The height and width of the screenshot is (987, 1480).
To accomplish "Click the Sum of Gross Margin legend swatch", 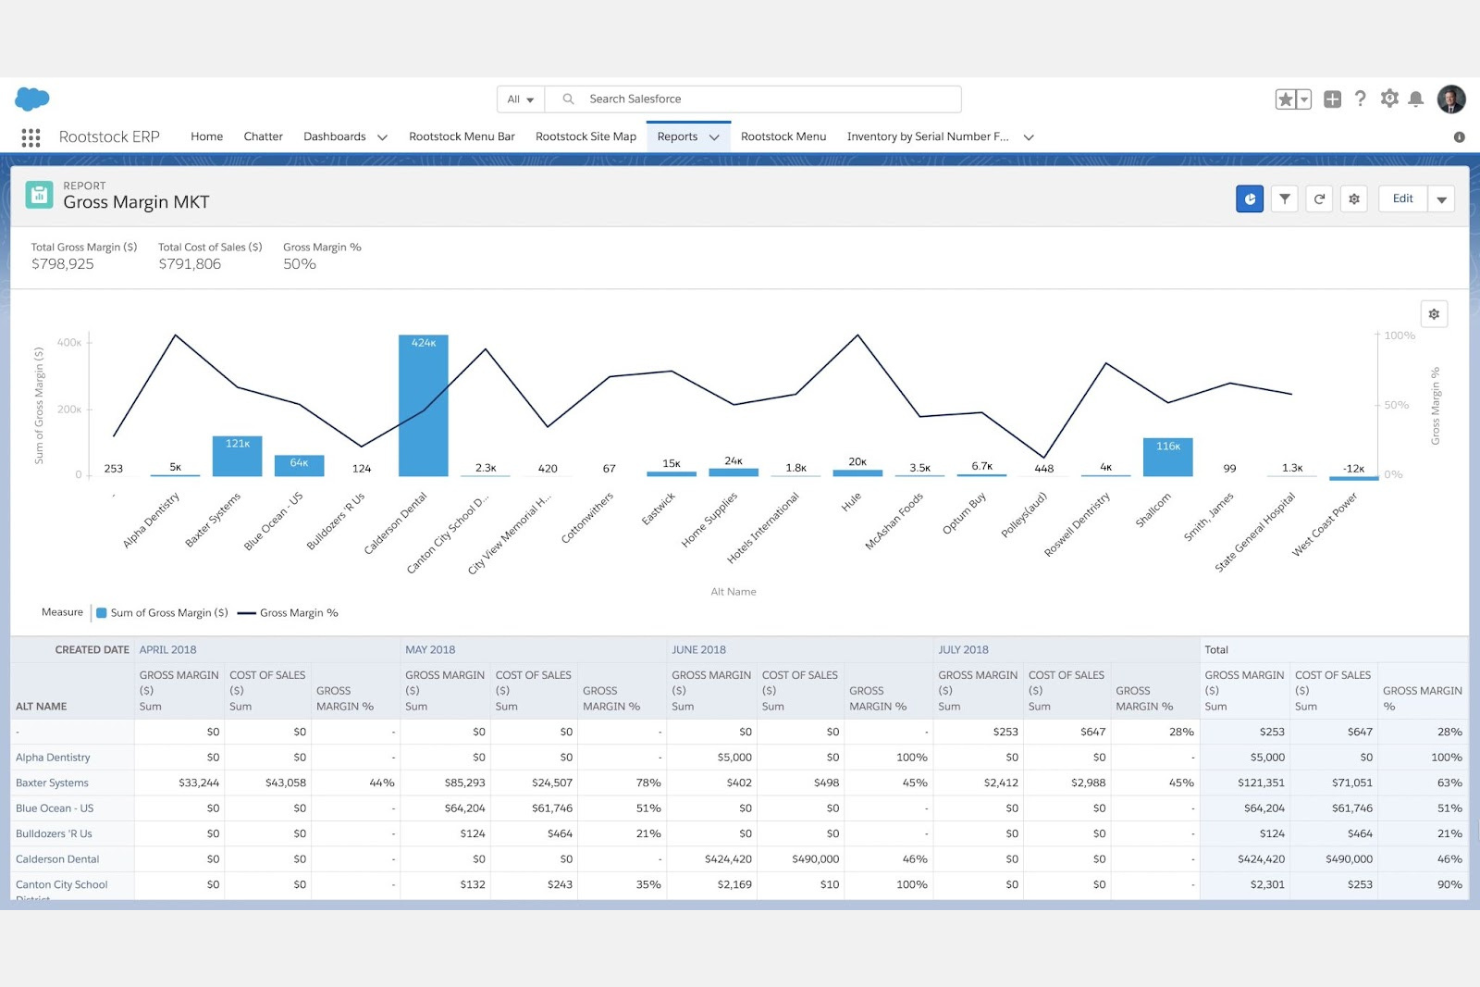I will coord(101,613).
